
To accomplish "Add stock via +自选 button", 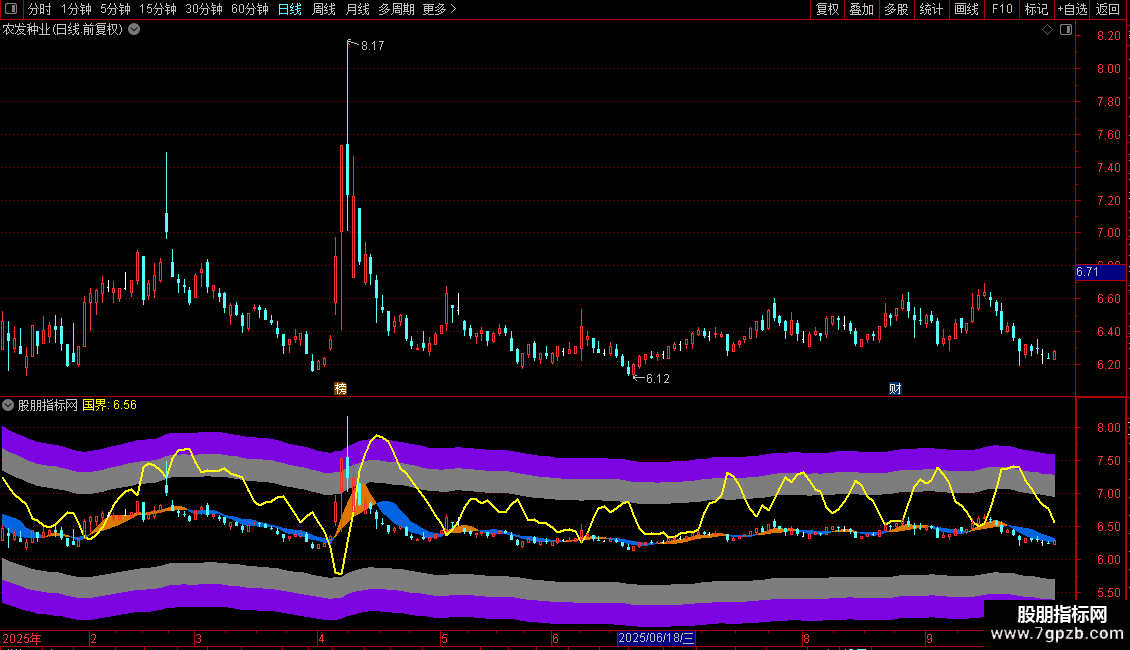I will click(1072, 9).
